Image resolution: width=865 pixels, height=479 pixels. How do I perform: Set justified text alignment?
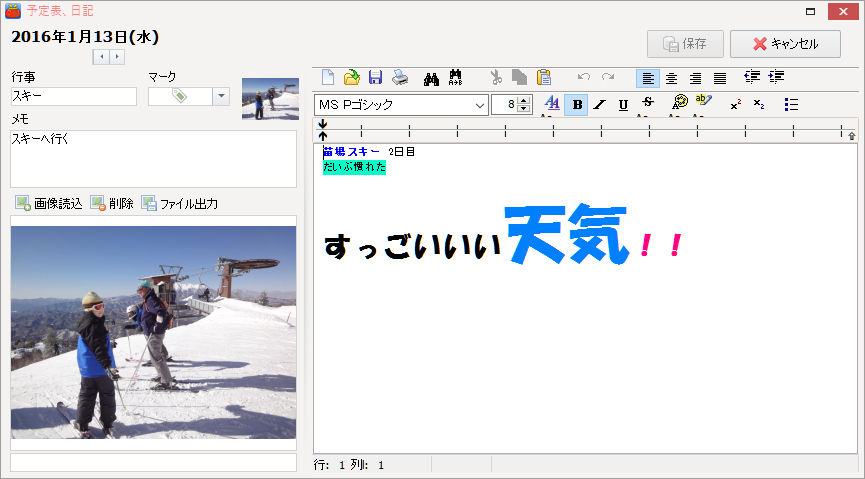click(x=719, y=78)
